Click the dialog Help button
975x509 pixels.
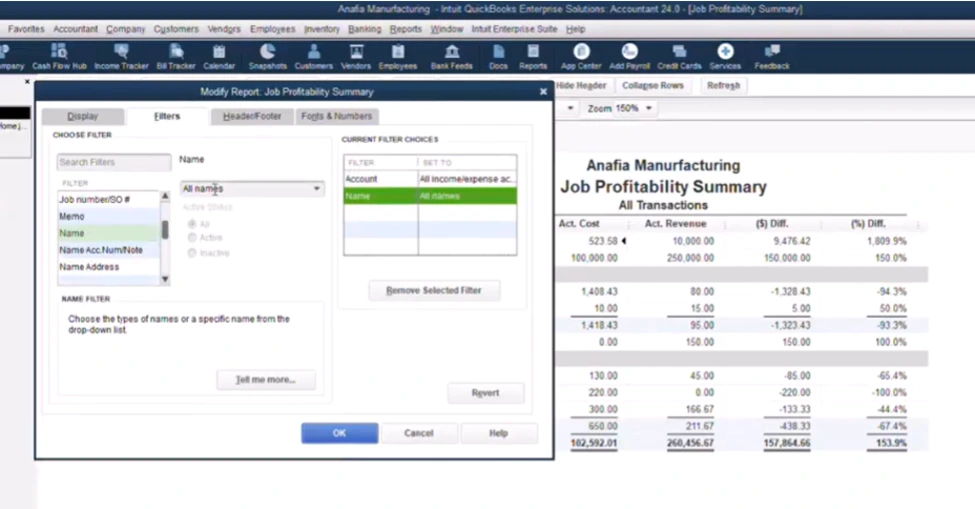click(499, 433)
